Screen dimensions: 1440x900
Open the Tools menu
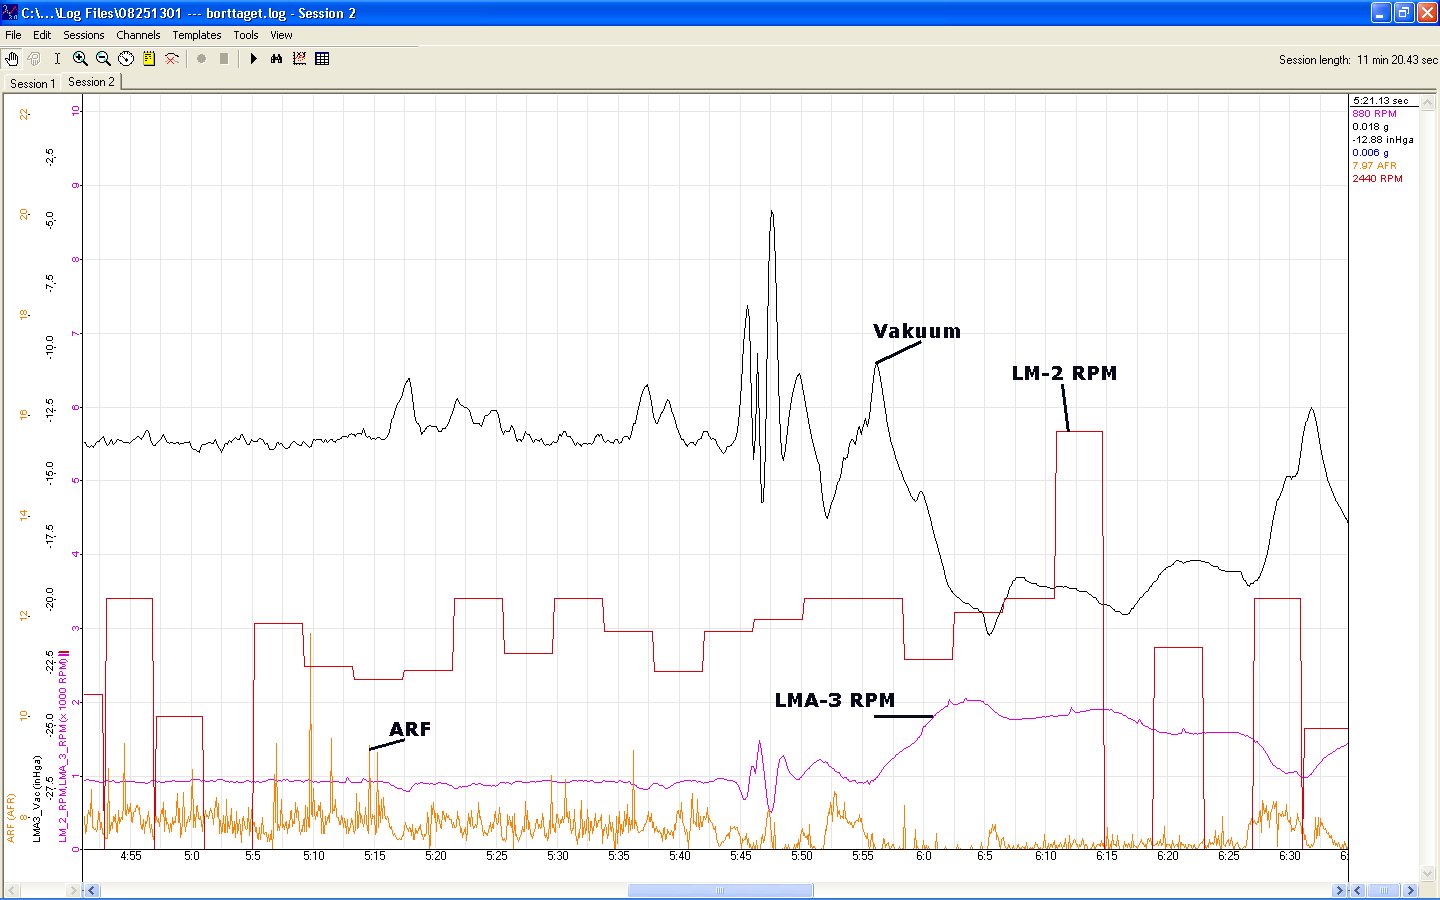(x=246, y=35)
